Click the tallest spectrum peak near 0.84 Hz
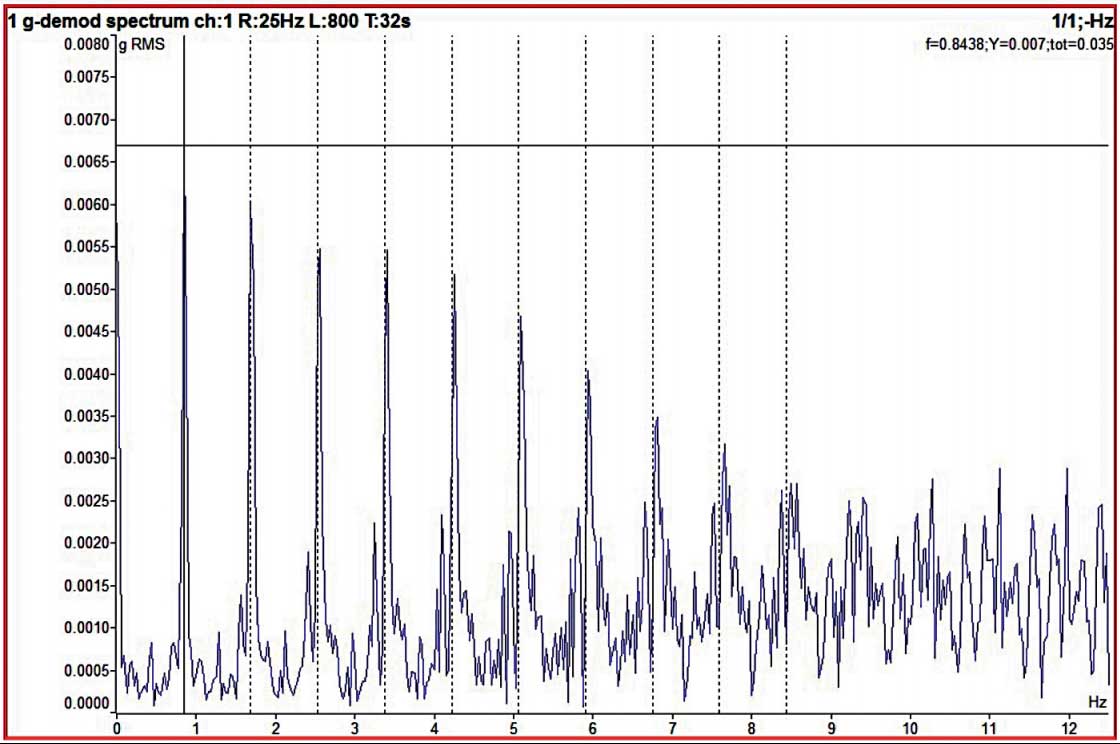1120x744 pixels. click(x=185, y=198)
